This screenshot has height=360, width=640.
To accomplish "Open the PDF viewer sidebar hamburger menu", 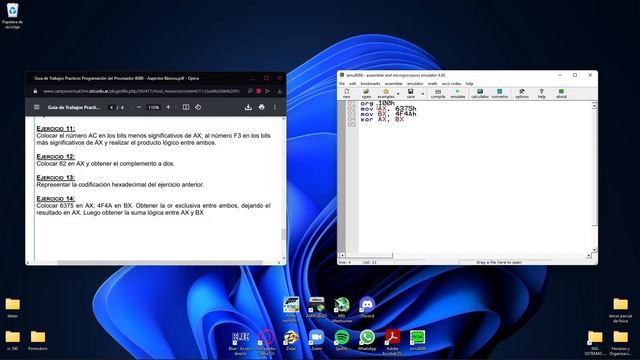I will pyautogui.click(x=37, y=107).
